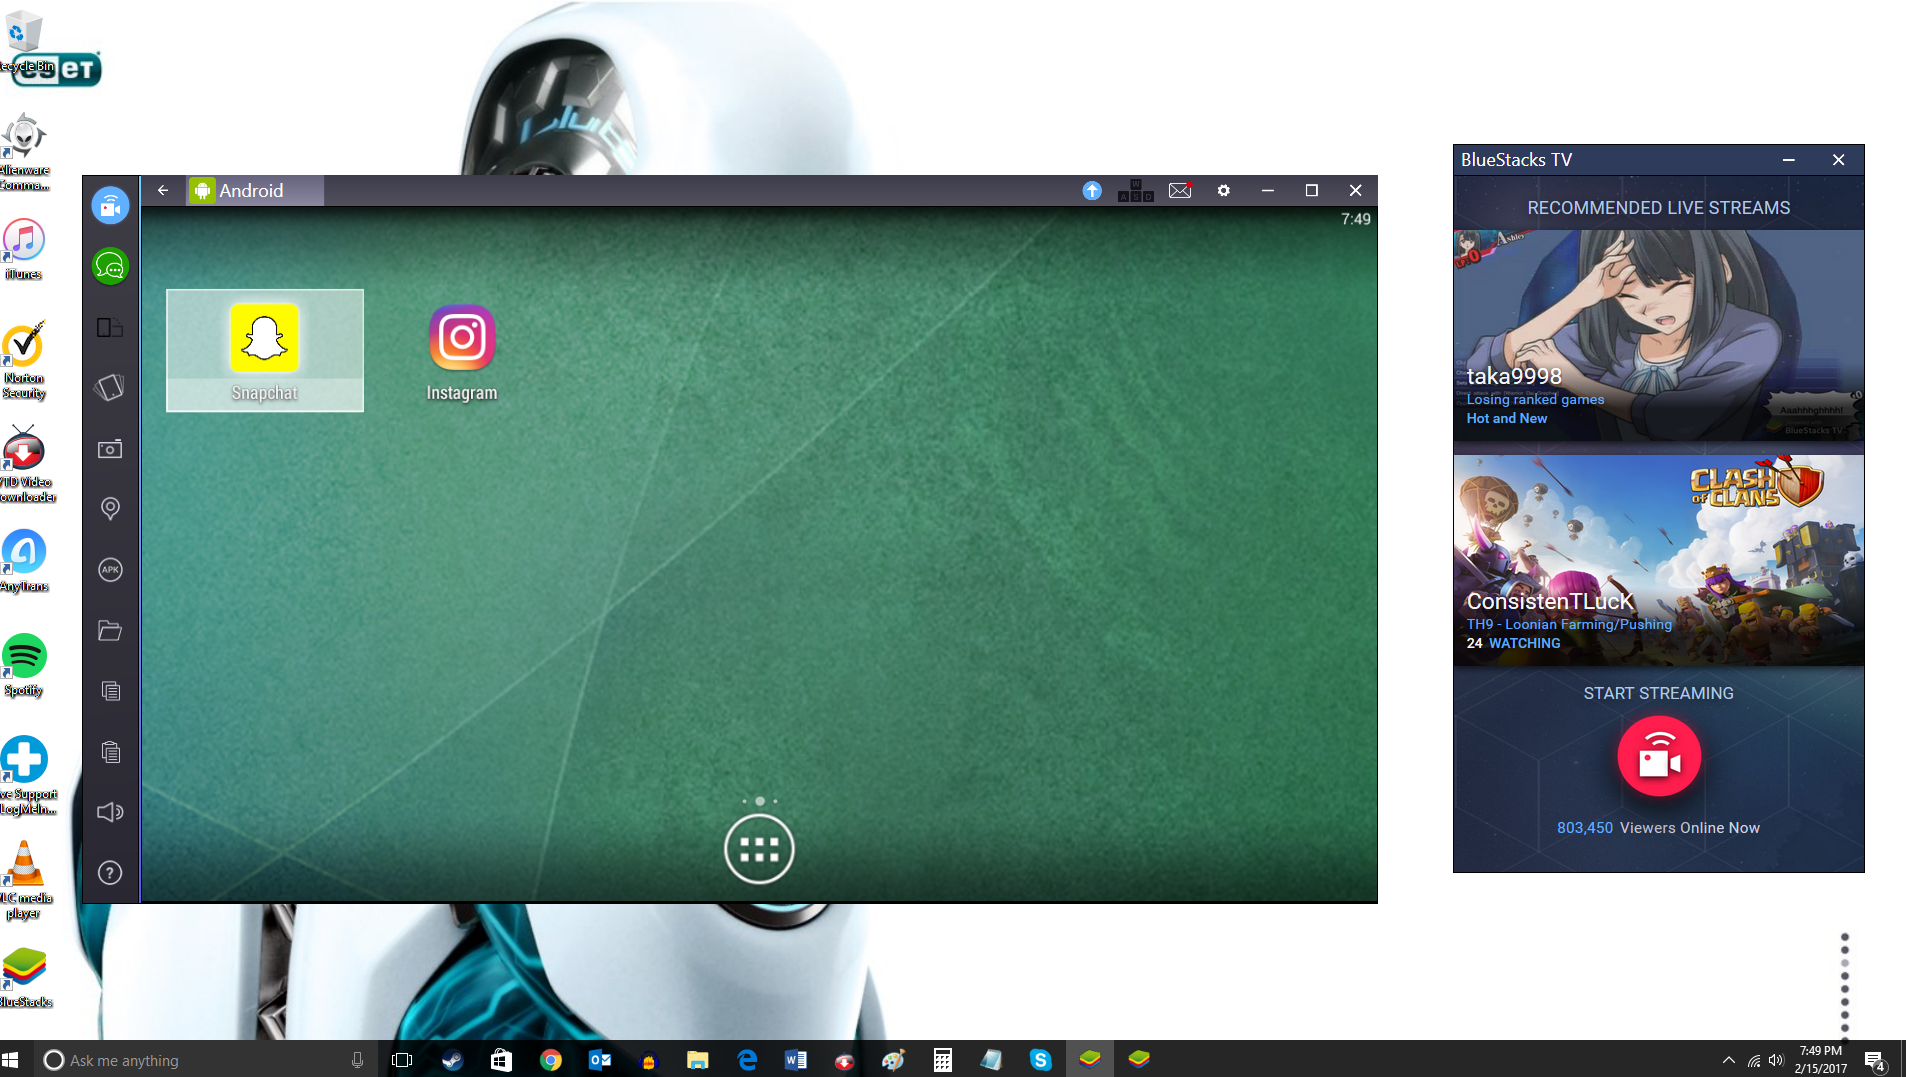Open iTunes desktop shortcut

[x=24, y=250]
